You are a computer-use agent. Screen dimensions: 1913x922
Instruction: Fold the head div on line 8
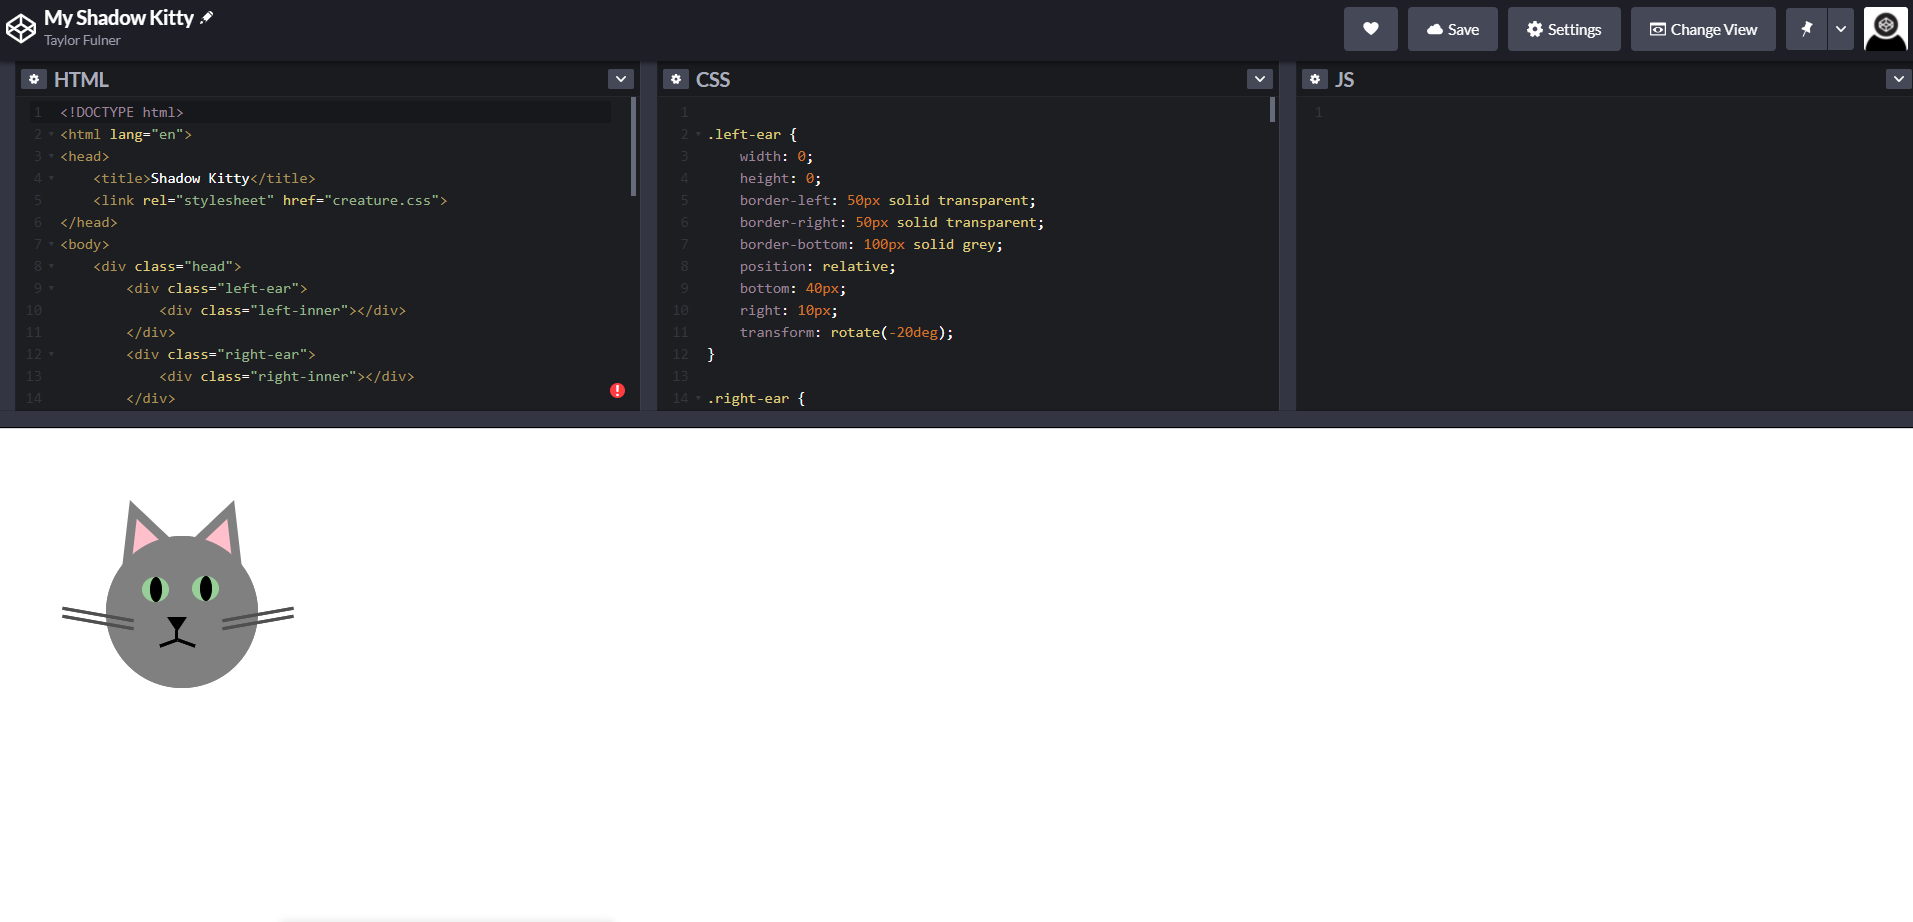pos(51,266)
